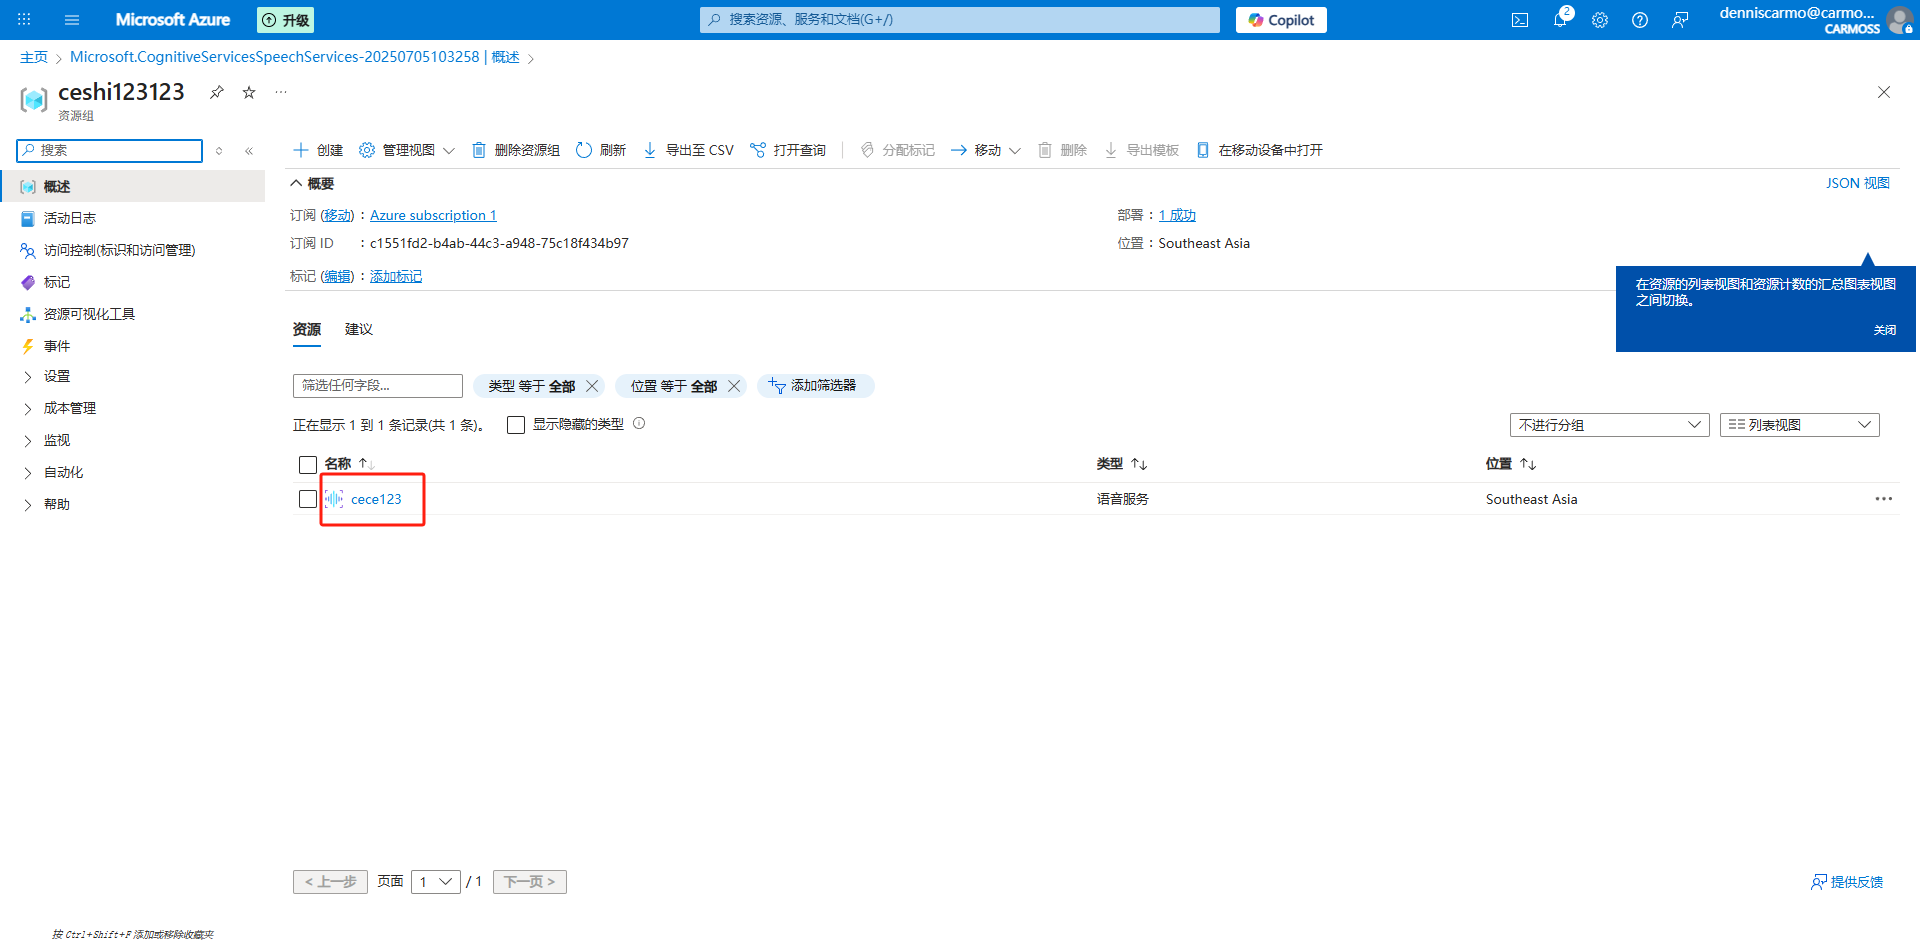Close the tooltip with 关闭
Viewport: 1920px width, 945px height.
(x=1885, y=330)
